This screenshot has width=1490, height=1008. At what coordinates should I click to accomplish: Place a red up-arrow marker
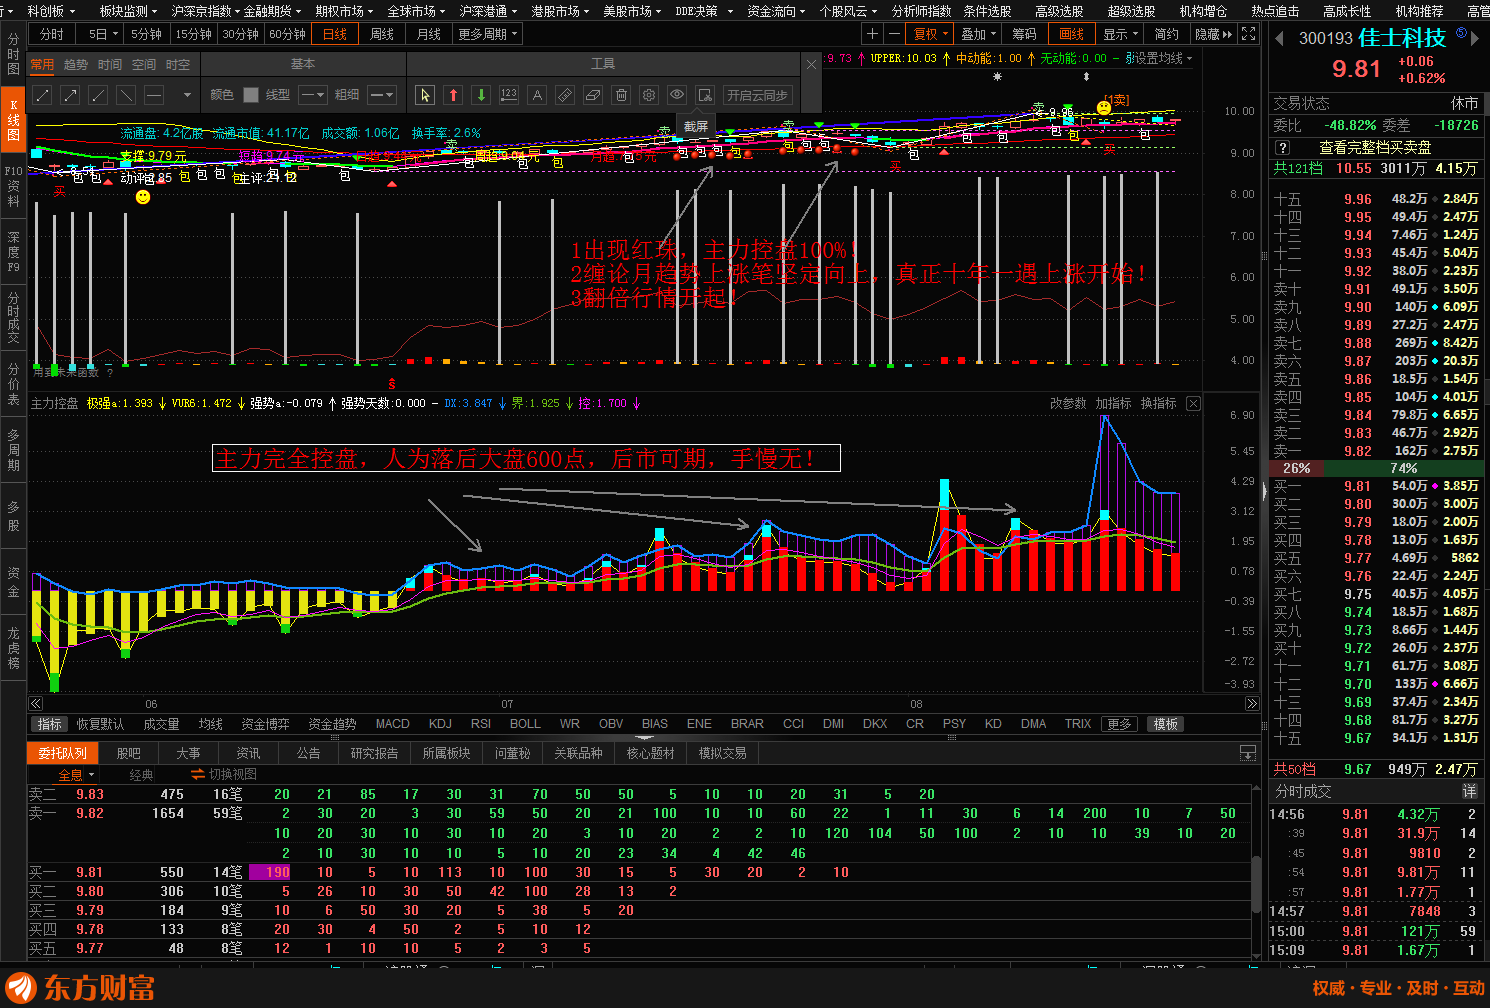tap(453, 95)
